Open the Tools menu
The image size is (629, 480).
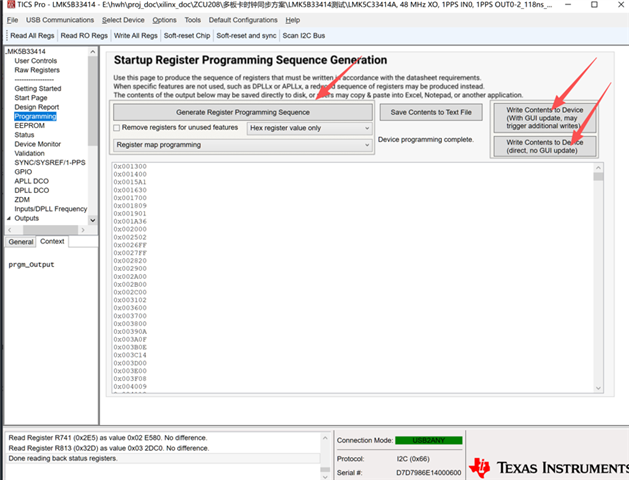(193, 20)
